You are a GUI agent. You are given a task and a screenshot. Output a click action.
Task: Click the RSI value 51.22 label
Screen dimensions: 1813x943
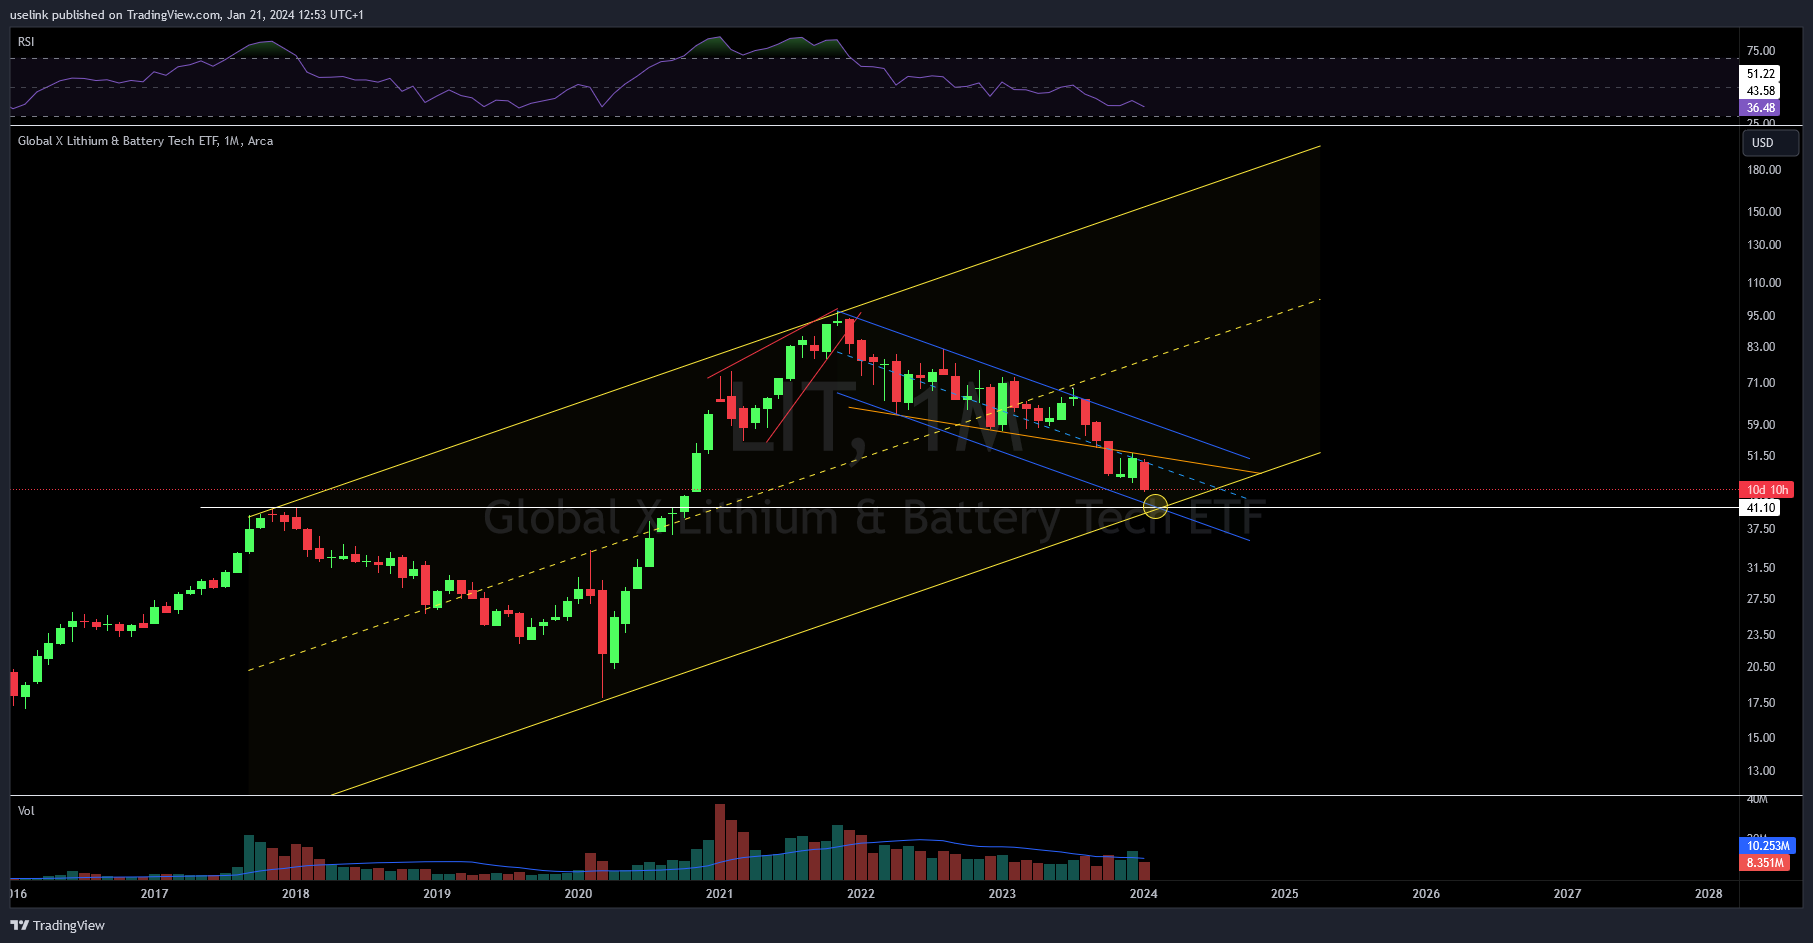tap(1760, 74)
